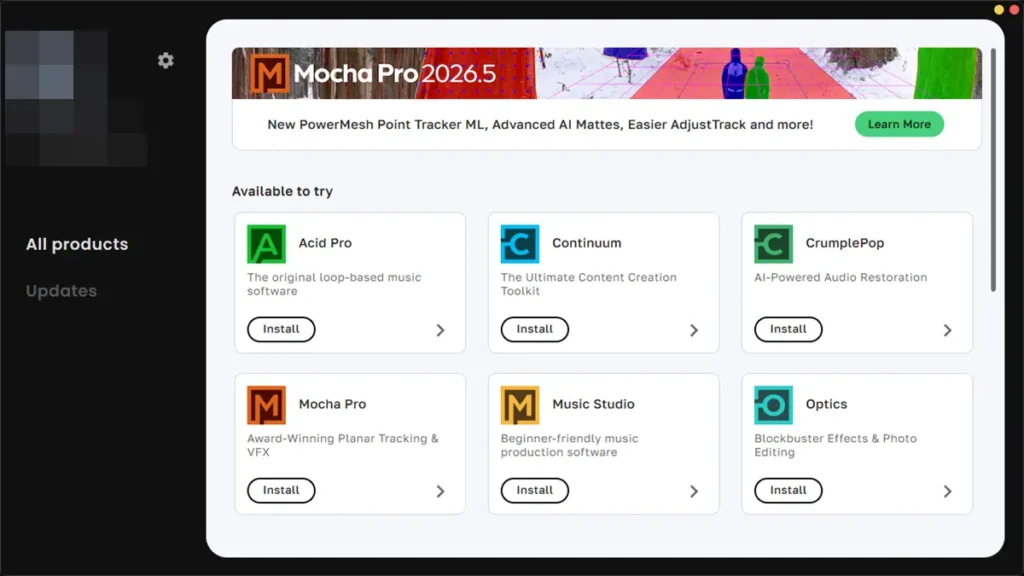Image resolution: width=1024 pixels, height=576 pixels.
Task: Expand Continuum details chevron
Action: click(694, 330)
